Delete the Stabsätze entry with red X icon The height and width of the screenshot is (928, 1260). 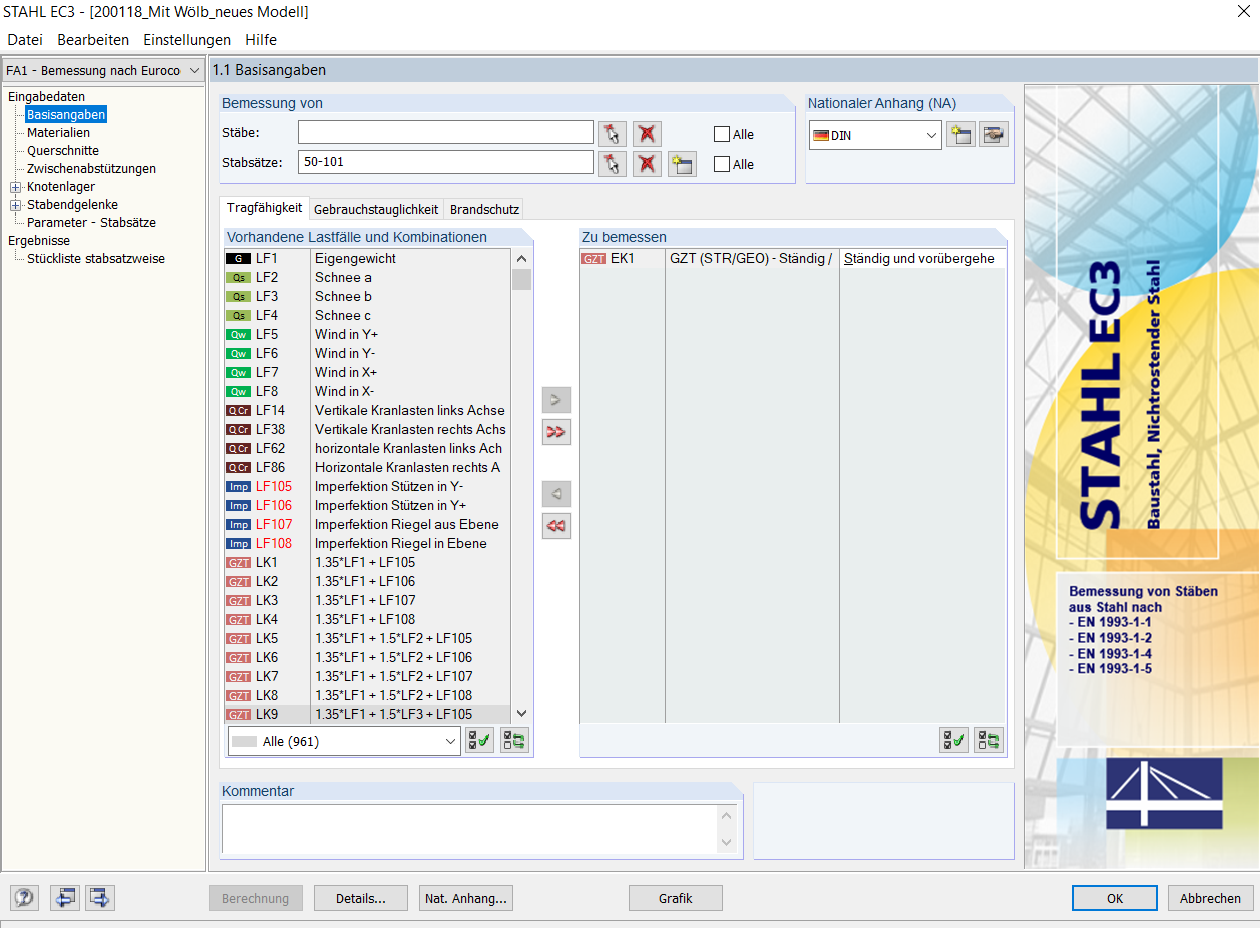647,164
